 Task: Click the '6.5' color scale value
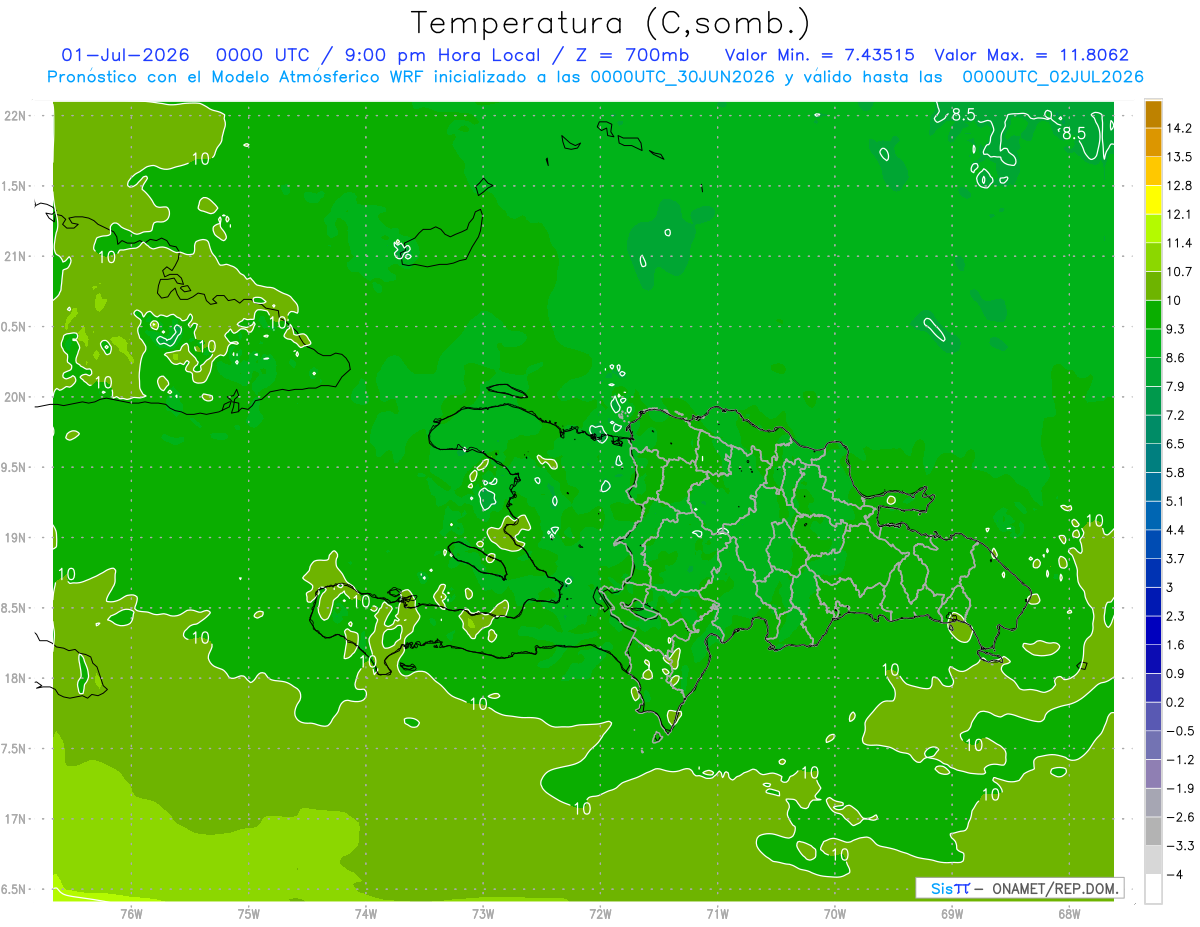click(x=1177, y=444)
